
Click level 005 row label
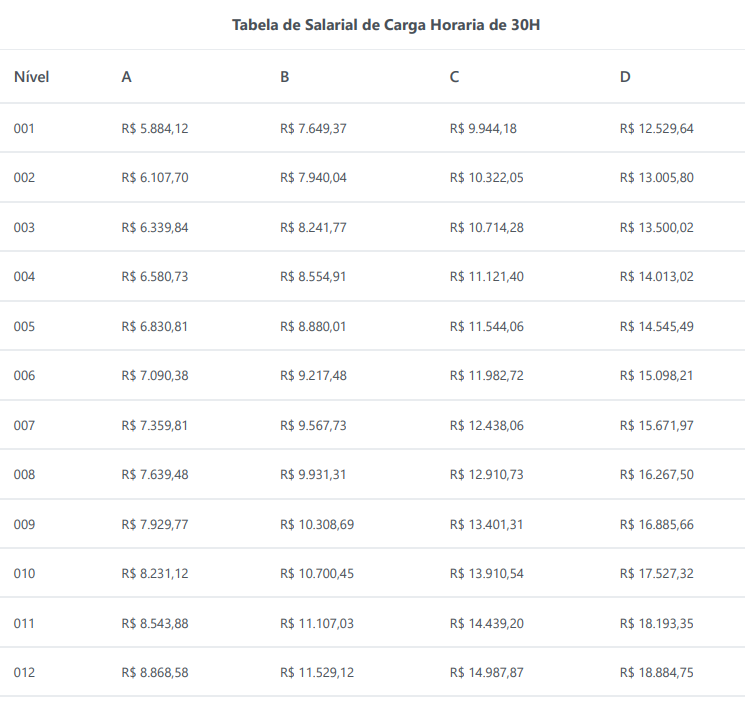[24, 326]
